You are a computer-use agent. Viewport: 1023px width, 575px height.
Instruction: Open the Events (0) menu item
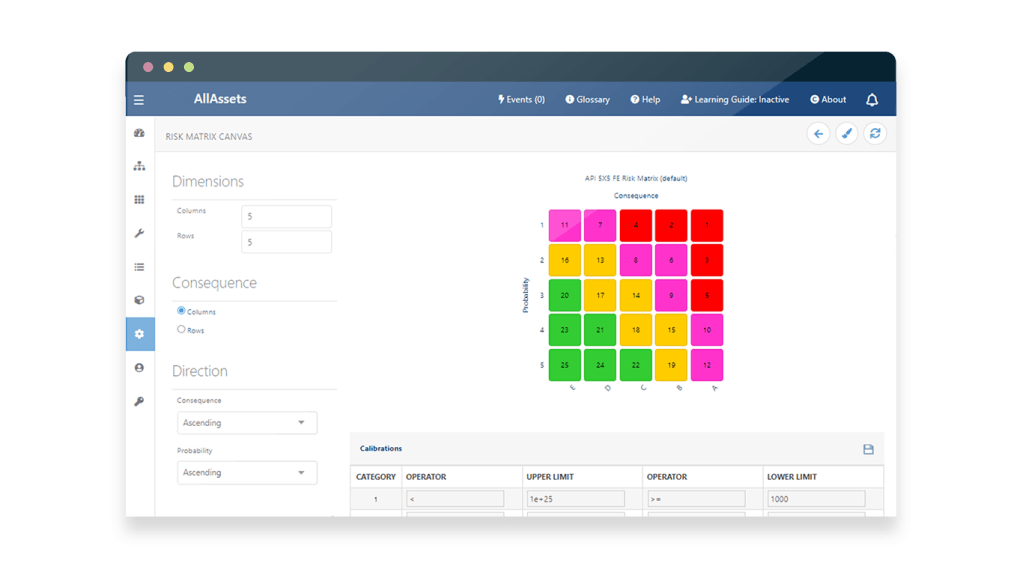(x=521, y=100)
